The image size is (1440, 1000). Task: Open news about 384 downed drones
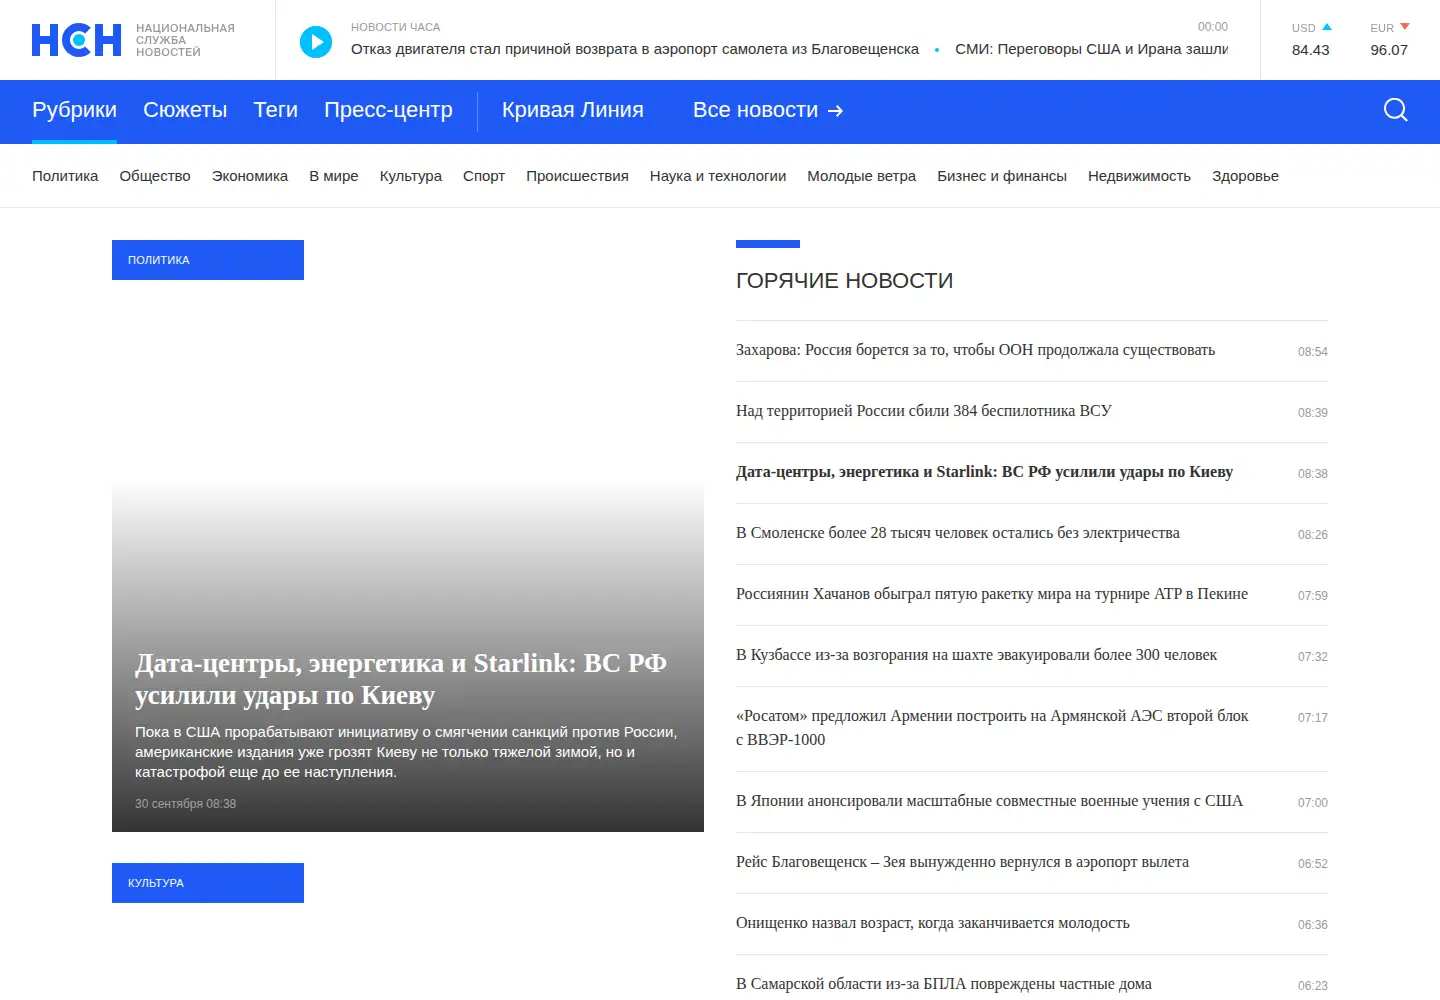click(x=924, y=411)
